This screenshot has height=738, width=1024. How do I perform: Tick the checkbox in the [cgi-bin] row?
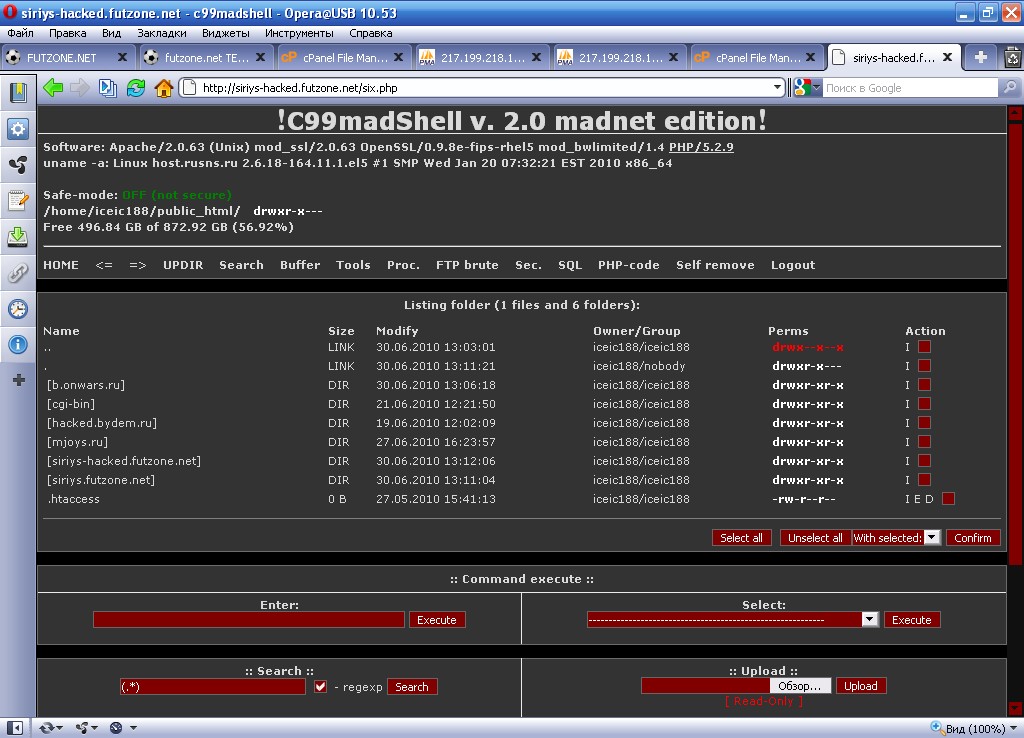pos(924,404)
